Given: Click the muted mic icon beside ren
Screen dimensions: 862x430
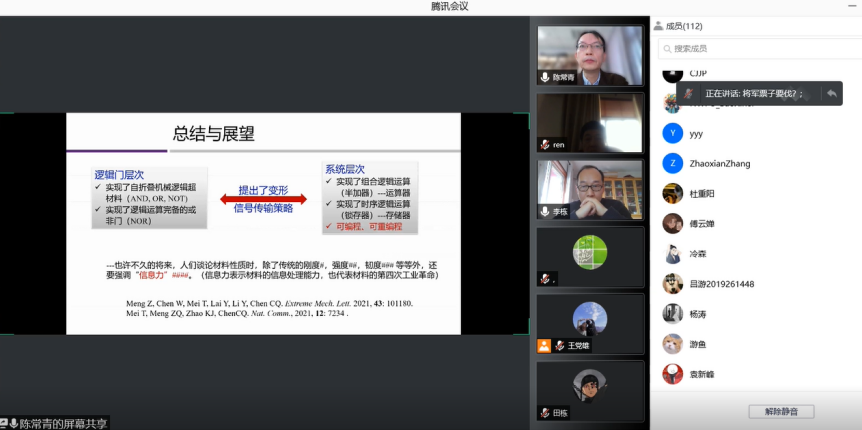Looking at the screenshot, I should click(x=545, y=145).
